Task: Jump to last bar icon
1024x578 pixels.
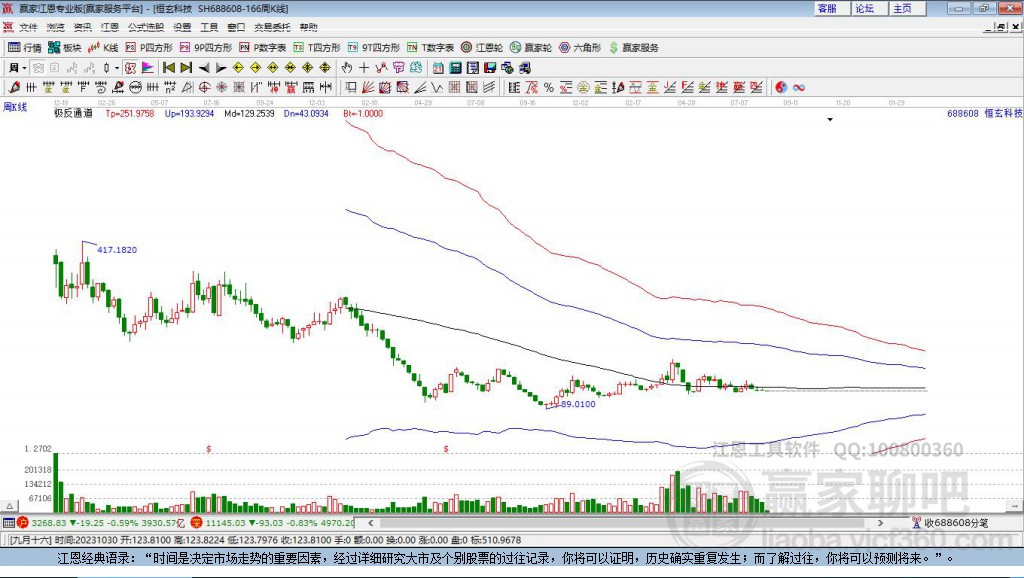Action: pos(186,68)
